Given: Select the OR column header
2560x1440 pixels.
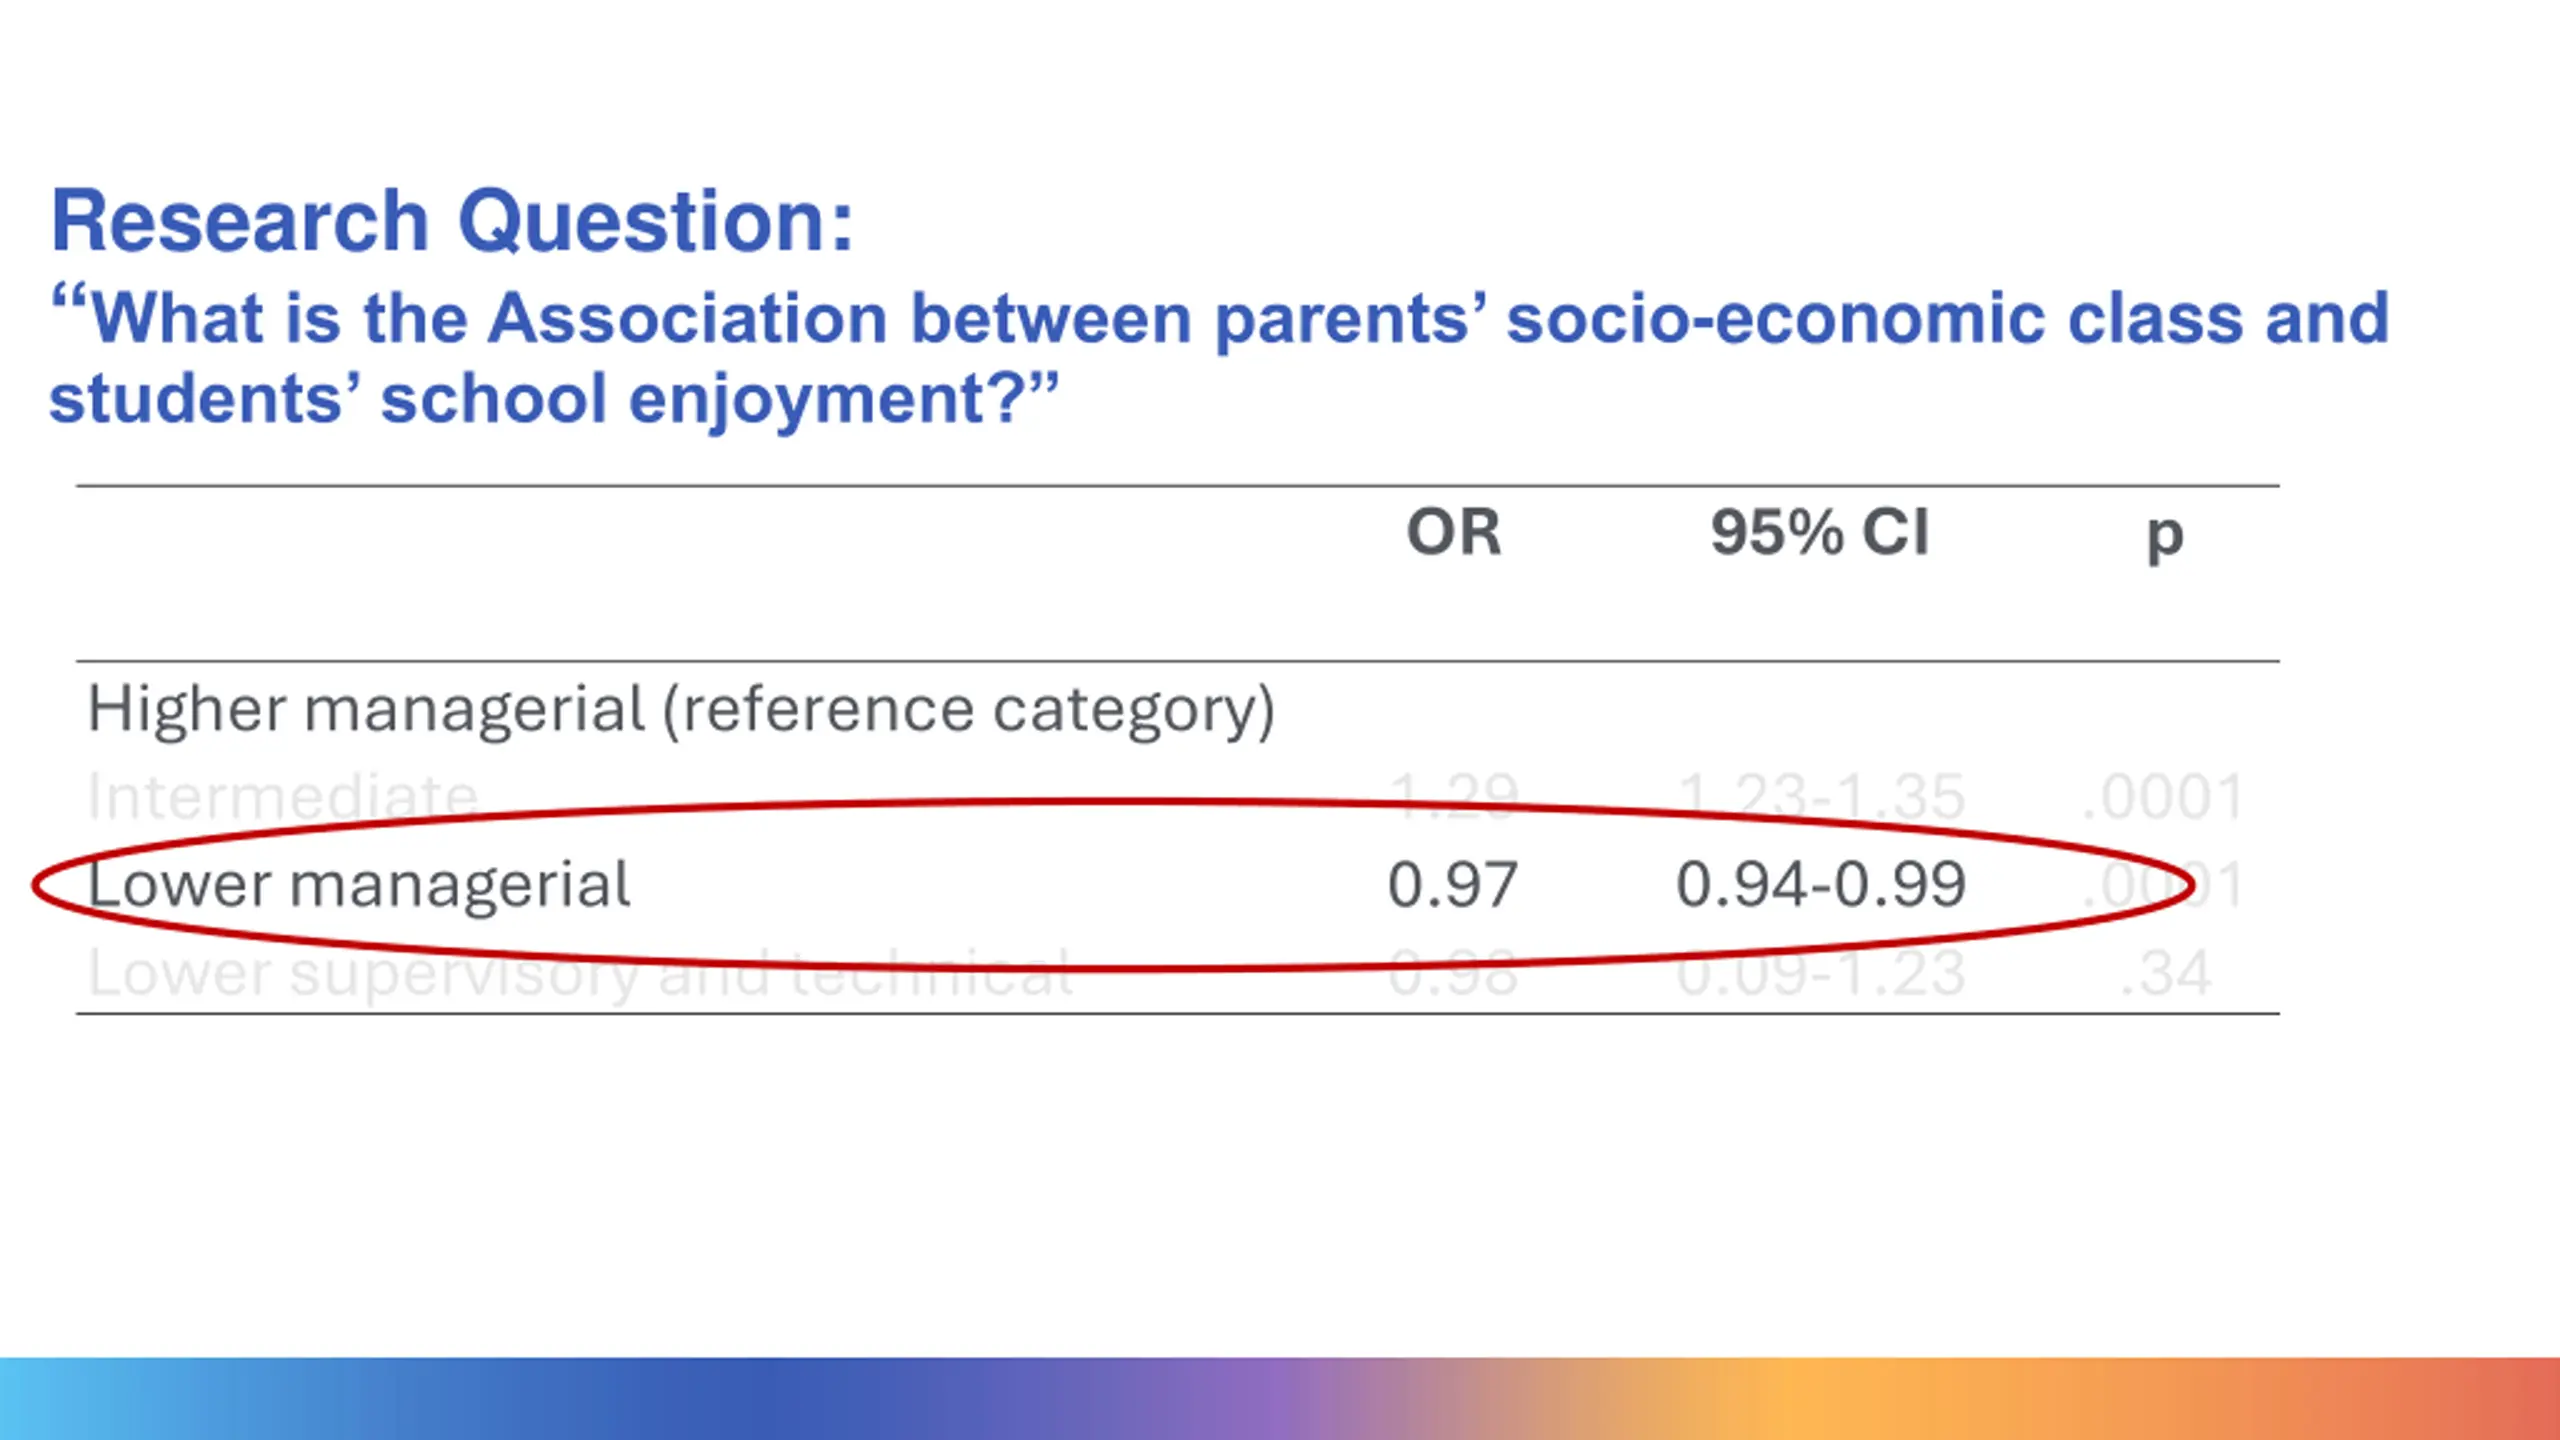Looking at the screenshot, I should [1453, 532].
